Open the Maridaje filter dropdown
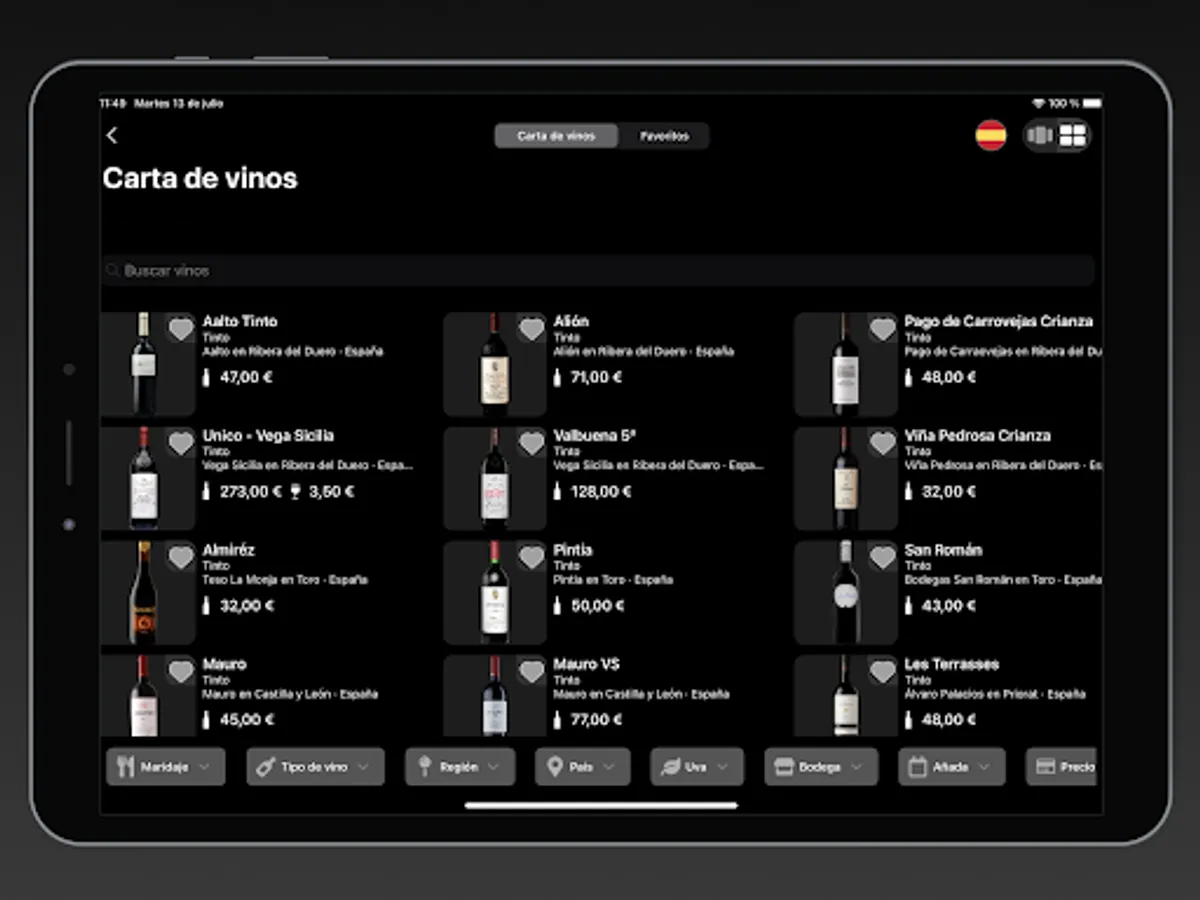The image size is (1200, 900). [x=166, y=767]
